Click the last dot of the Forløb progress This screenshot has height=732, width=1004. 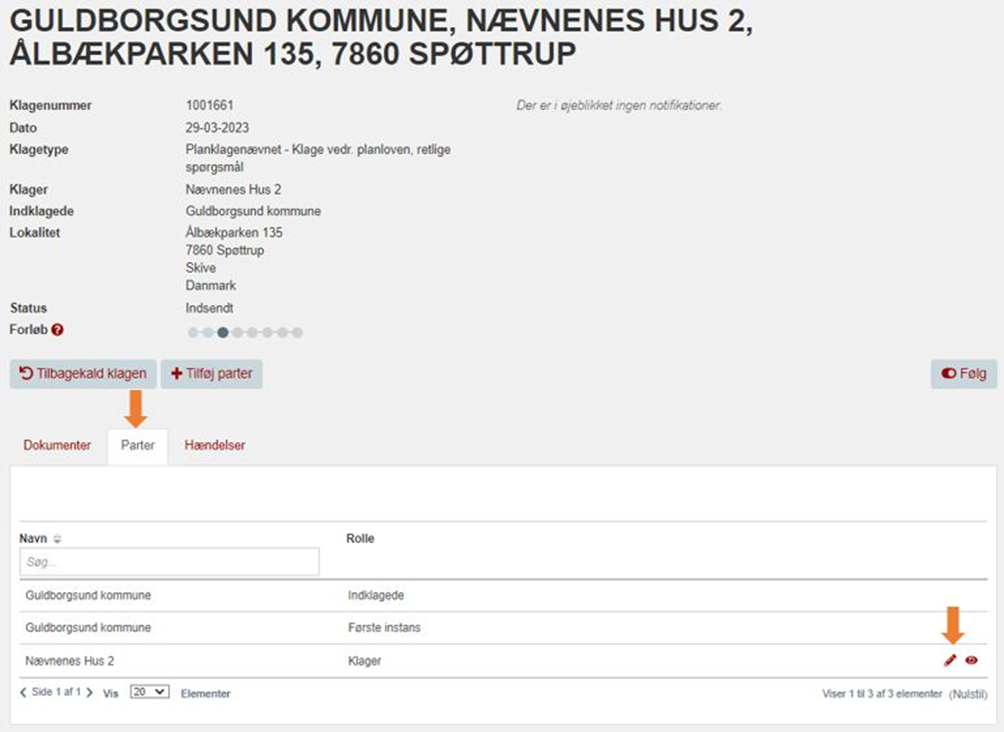(298, 332)
